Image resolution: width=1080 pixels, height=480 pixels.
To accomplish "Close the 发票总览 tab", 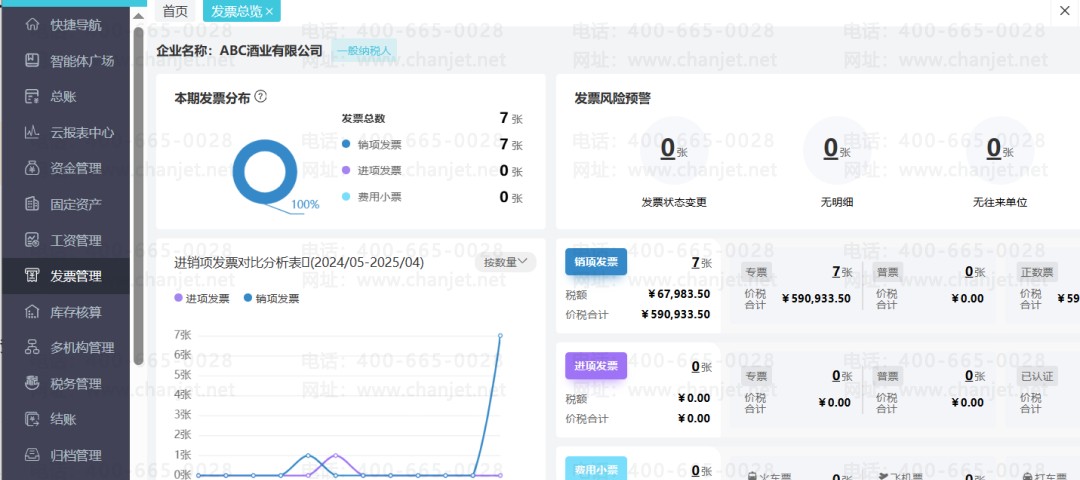I will (269, 11).
